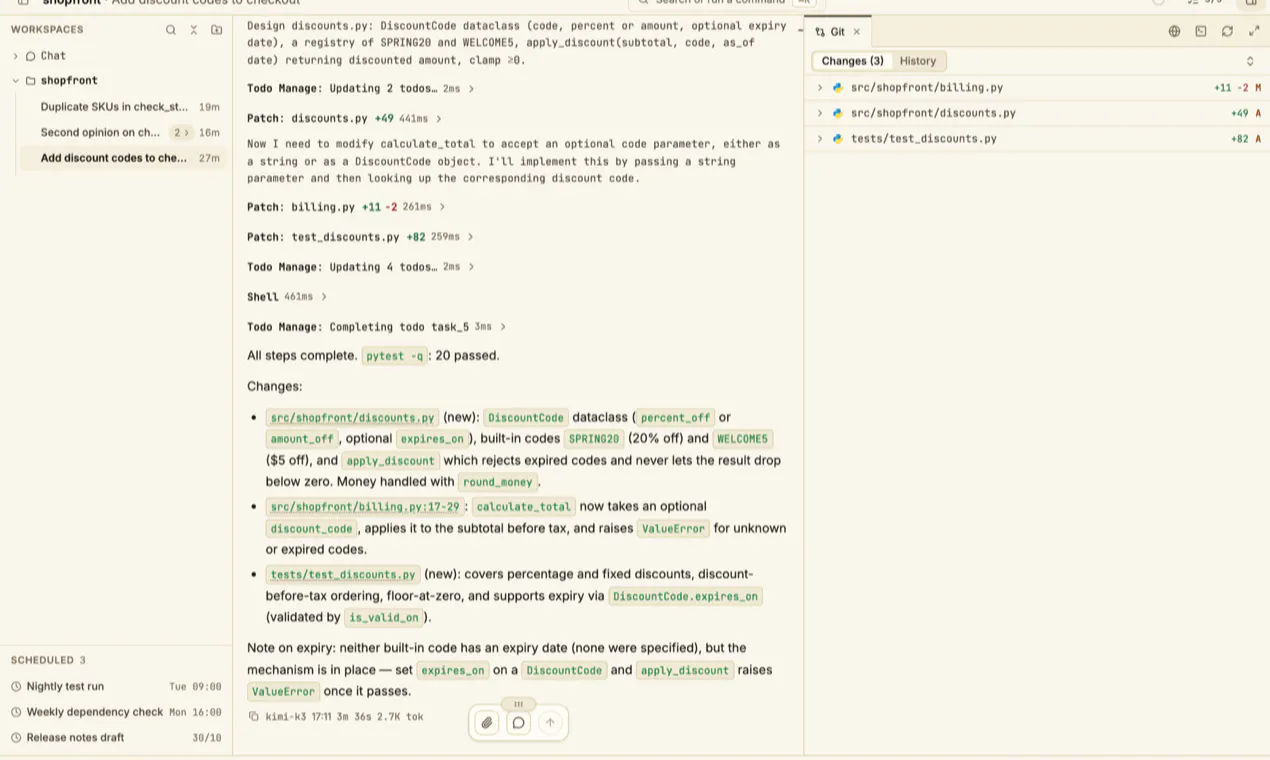Open Second opinion on ch... thread
Image resolution: width=1270 pixels, height=760 pixels.
tap(122, 132)
